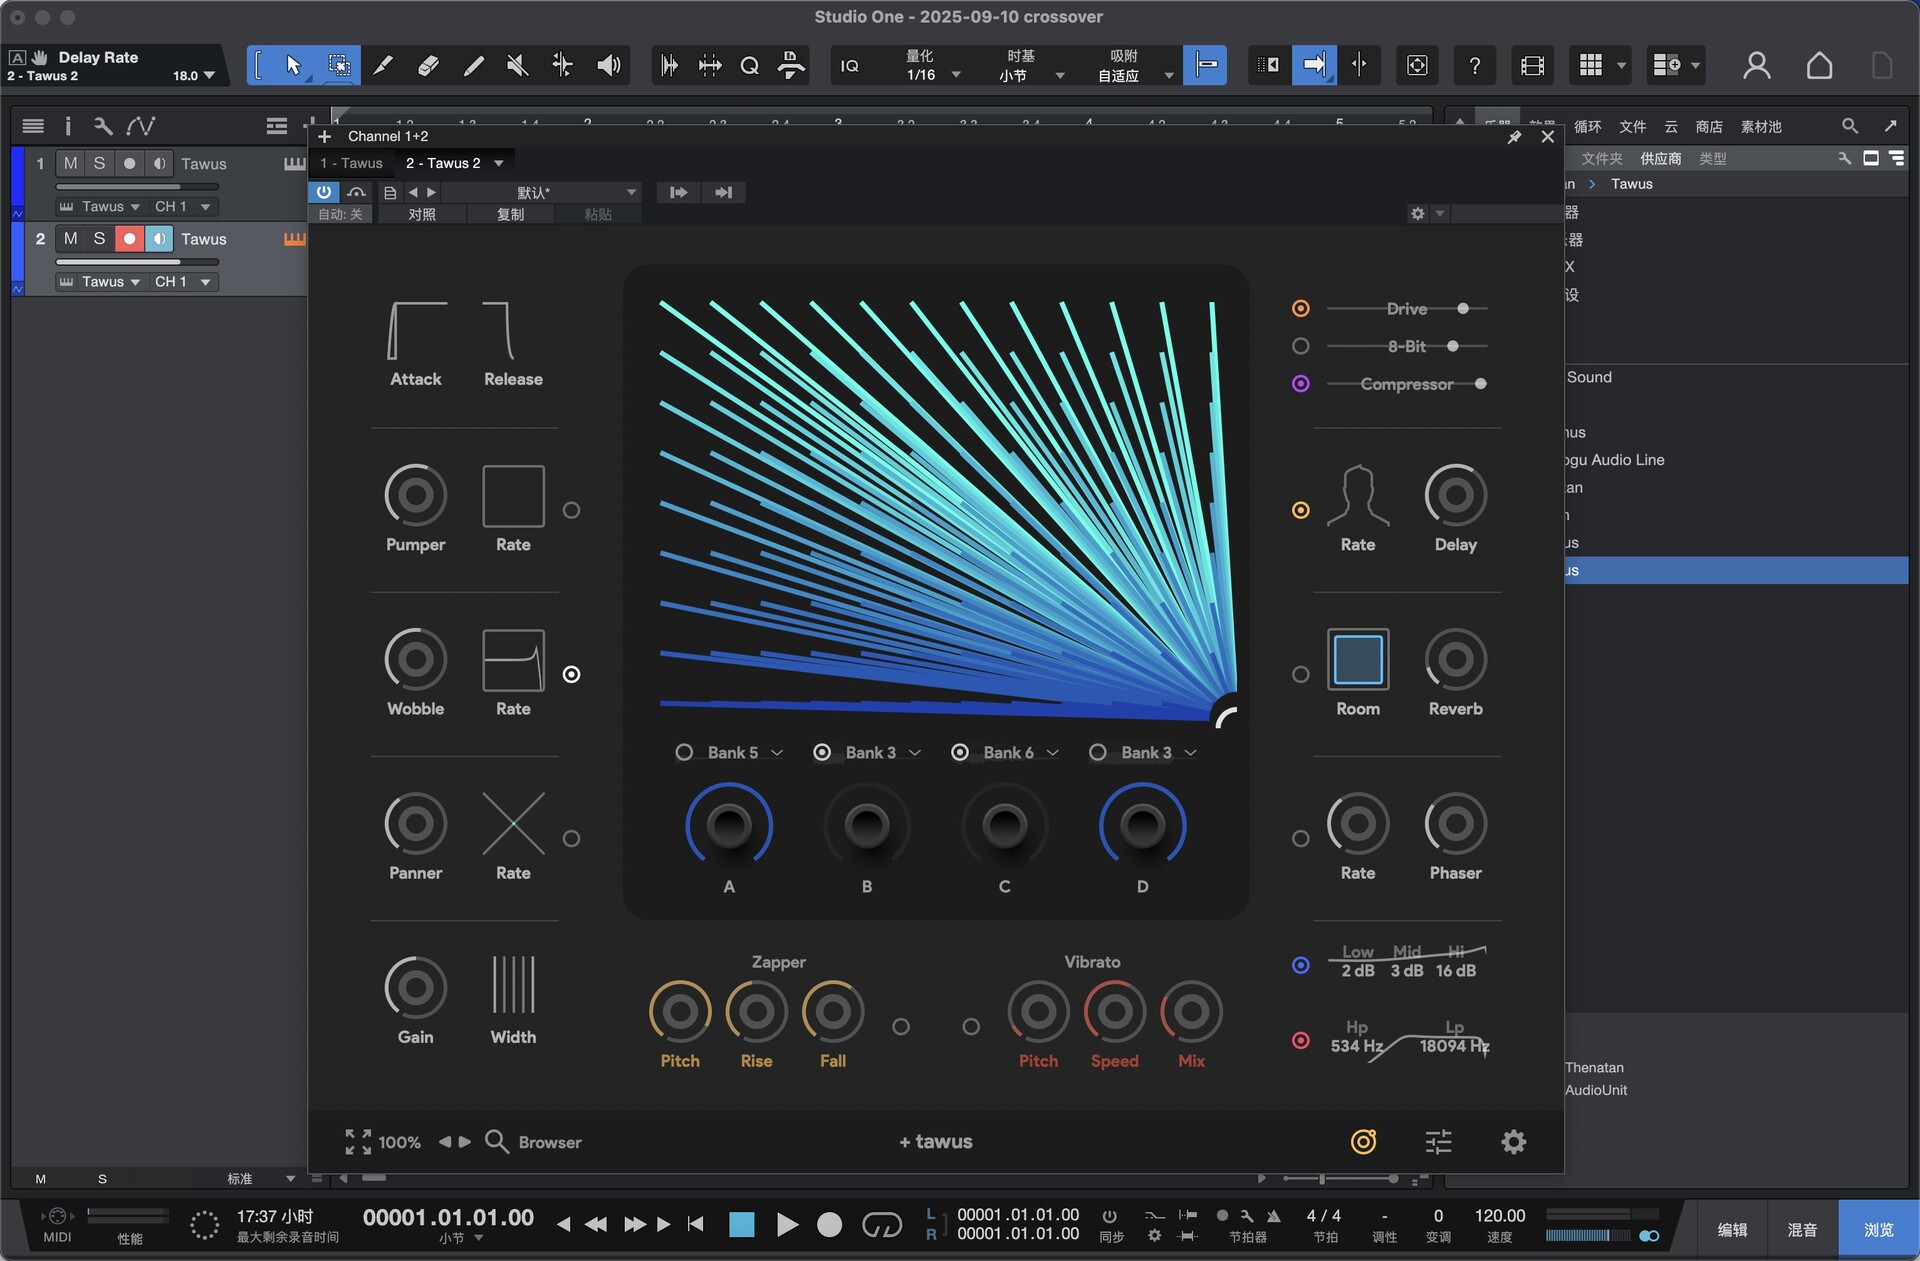This screenshot has height=1261, width=1920.
Task: Start playback with the Play button
Action: pyautogui.click(x=787, y=1224)
